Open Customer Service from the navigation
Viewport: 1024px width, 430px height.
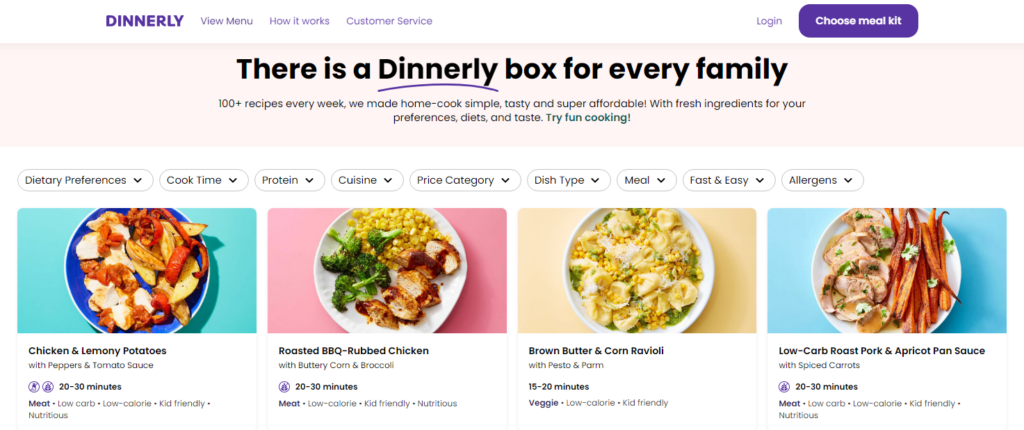tap(389, 21)
